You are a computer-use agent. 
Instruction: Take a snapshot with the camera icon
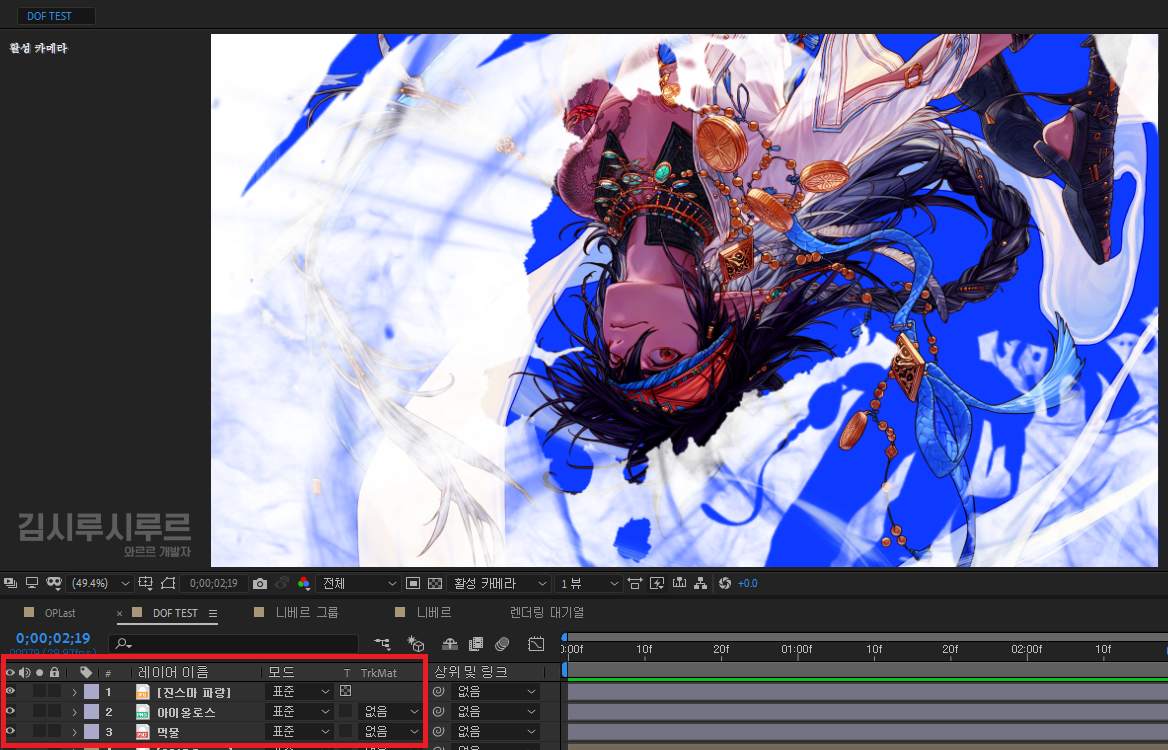tap(259, 583)
